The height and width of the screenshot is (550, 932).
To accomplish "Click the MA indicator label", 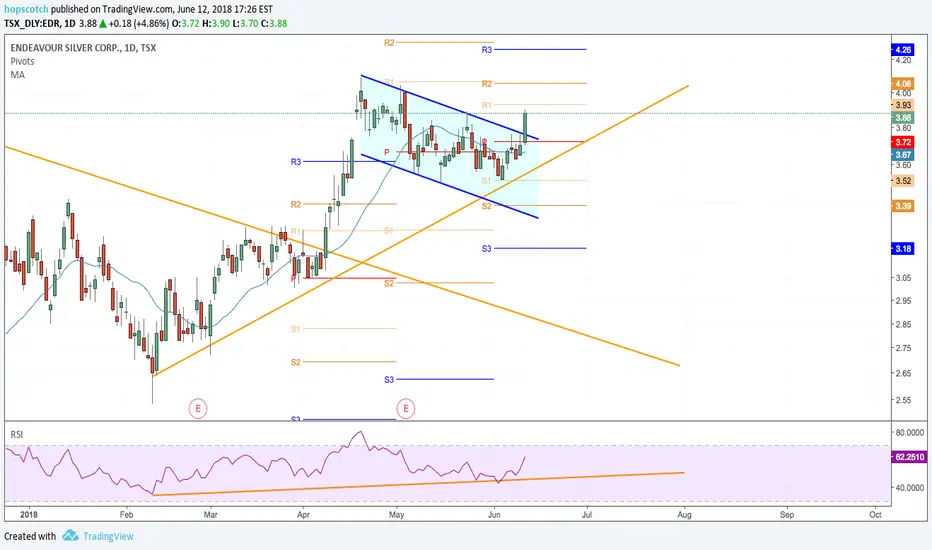I will [x=17, y=75].
